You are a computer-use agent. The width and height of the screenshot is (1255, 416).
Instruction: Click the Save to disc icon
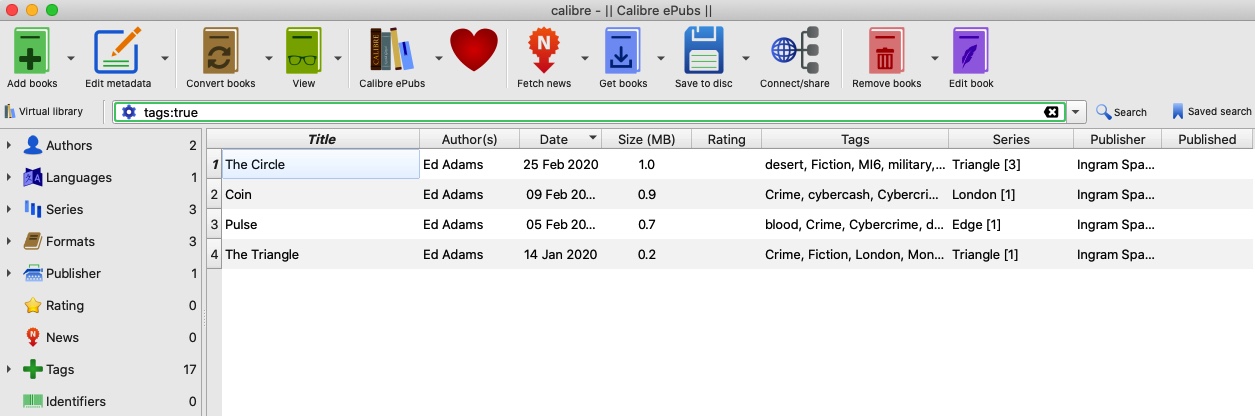coord(704,50)
